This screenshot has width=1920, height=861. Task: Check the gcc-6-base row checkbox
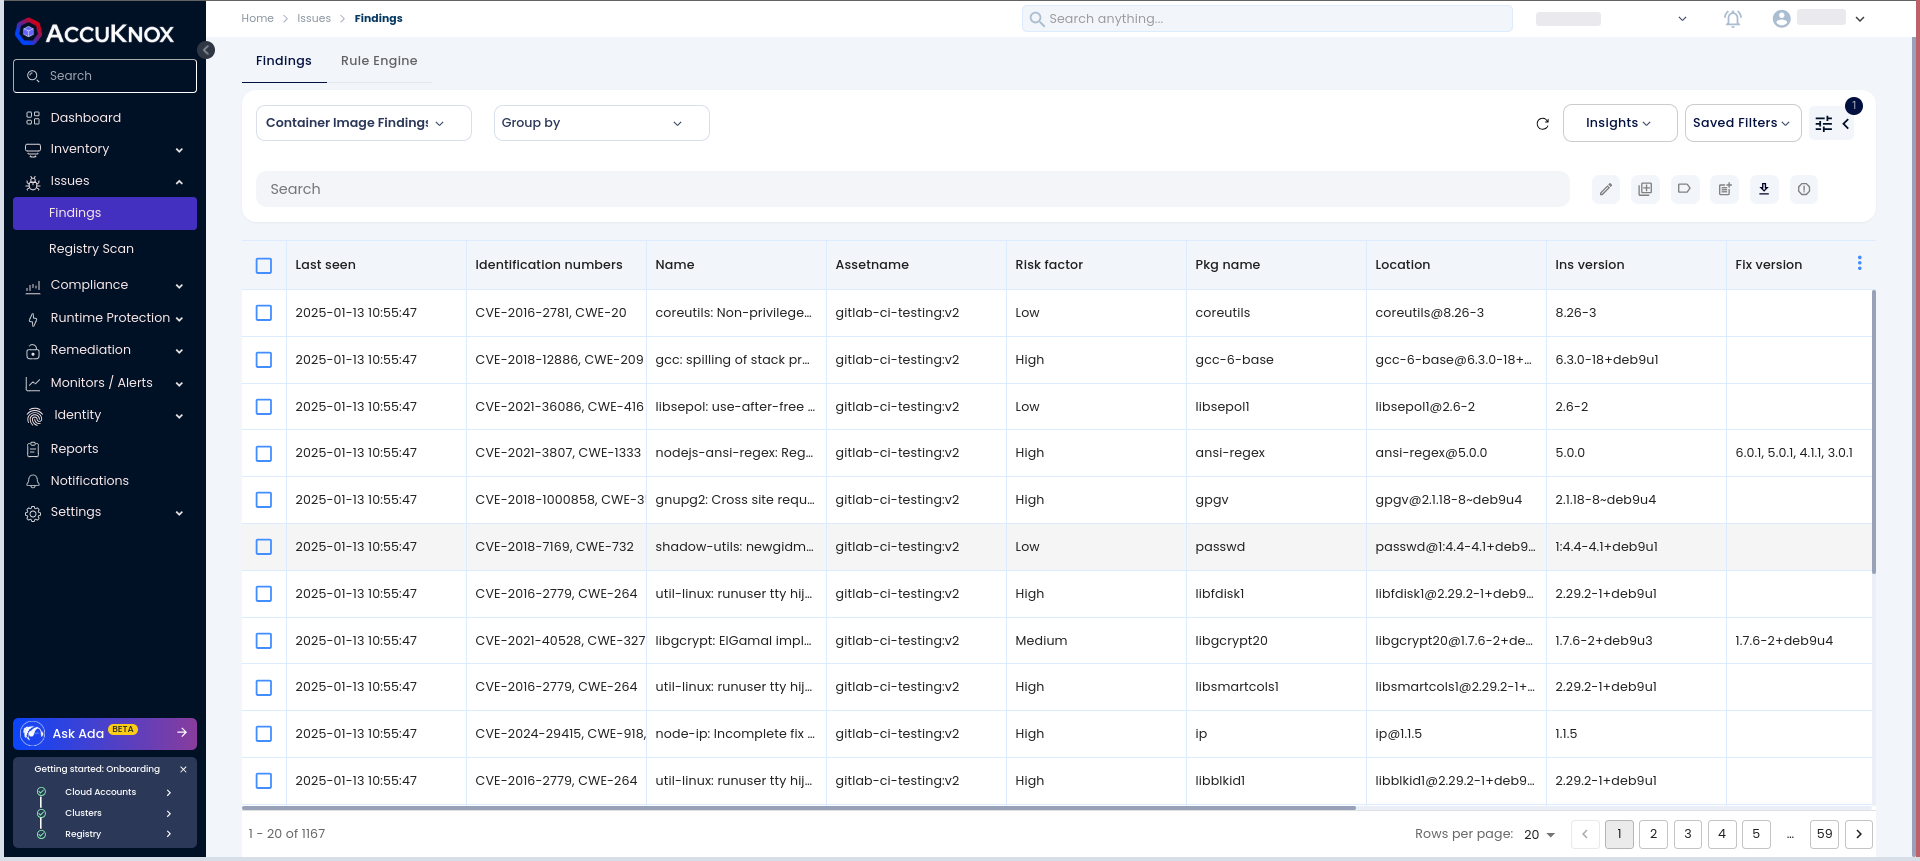coord(264,360)
